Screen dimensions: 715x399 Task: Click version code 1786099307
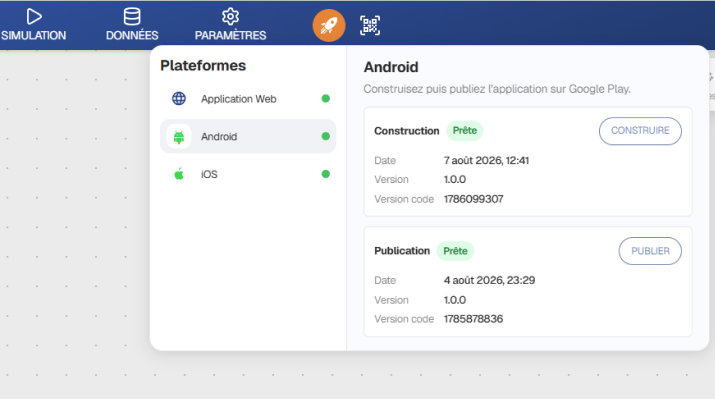474,199
